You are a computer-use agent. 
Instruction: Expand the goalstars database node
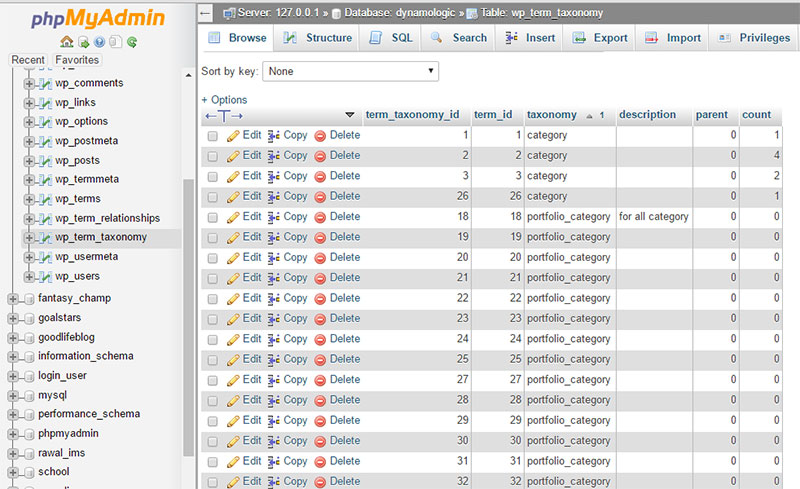click(13, 319)
